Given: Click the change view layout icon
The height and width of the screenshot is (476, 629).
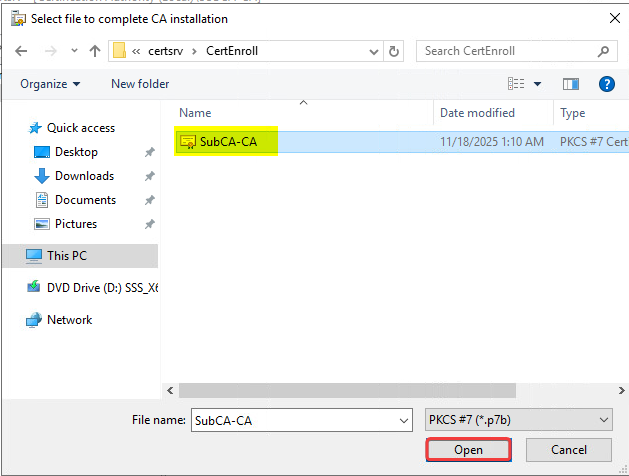Looking at the screenshot, I should coord(516,84).
